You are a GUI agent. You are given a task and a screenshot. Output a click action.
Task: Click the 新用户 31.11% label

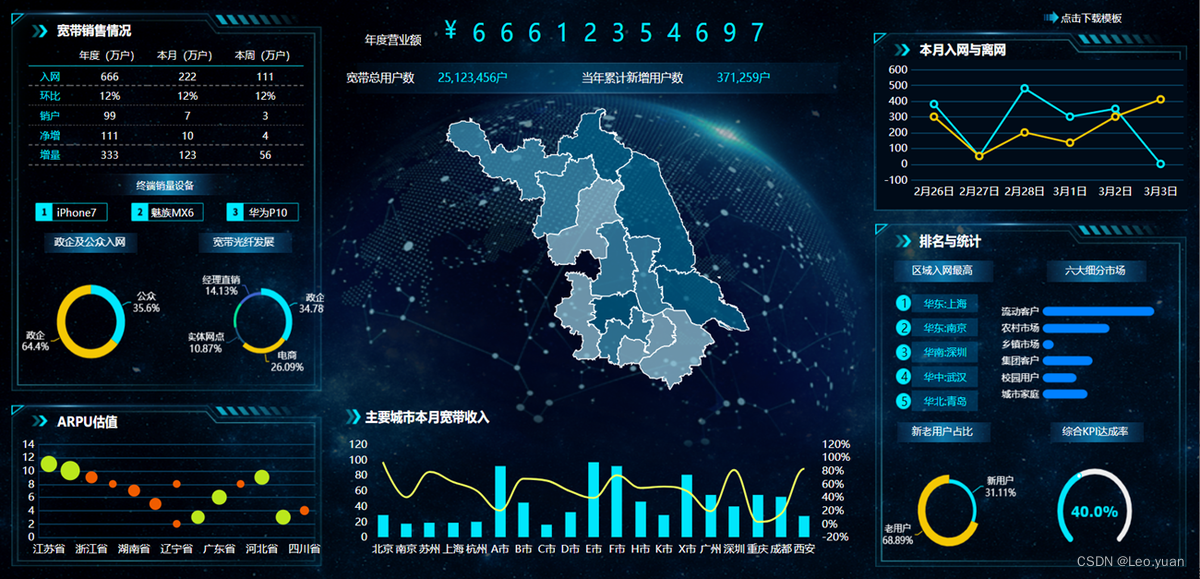coord(1000,486)
